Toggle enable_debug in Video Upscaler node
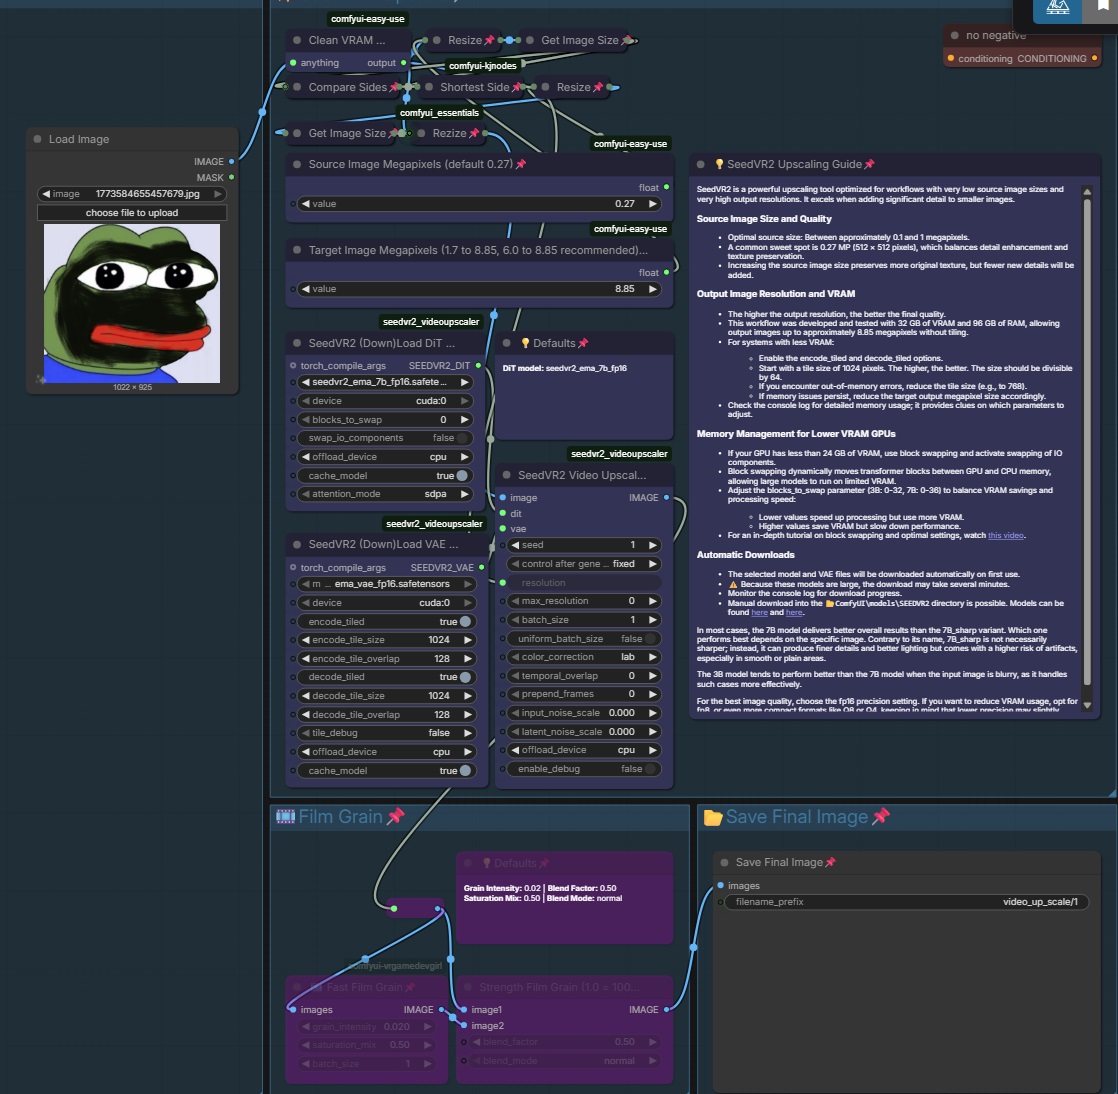 point(584,769)
